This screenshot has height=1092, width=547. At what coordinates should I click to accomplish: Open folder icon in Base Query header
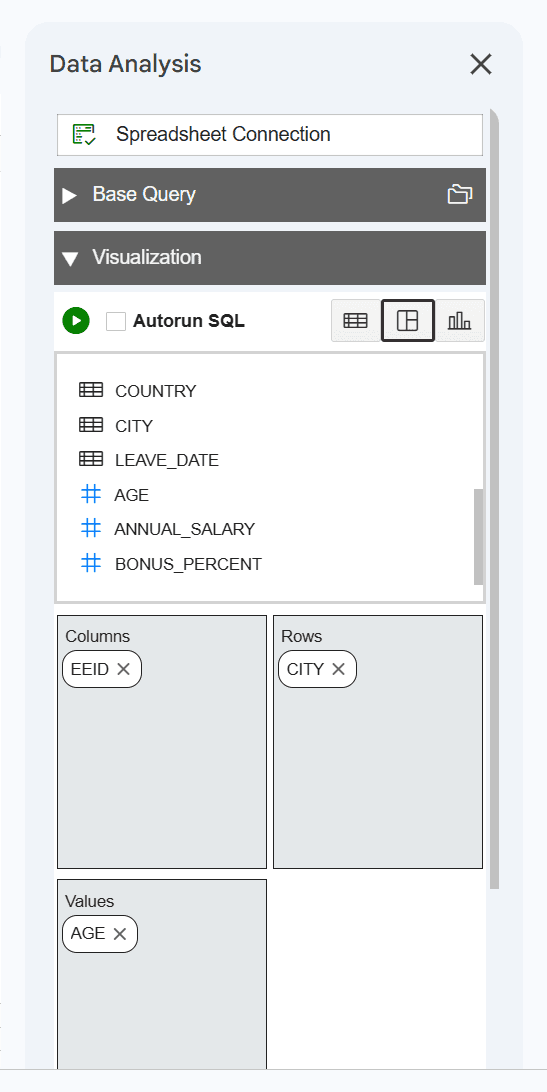coord(460,194)
